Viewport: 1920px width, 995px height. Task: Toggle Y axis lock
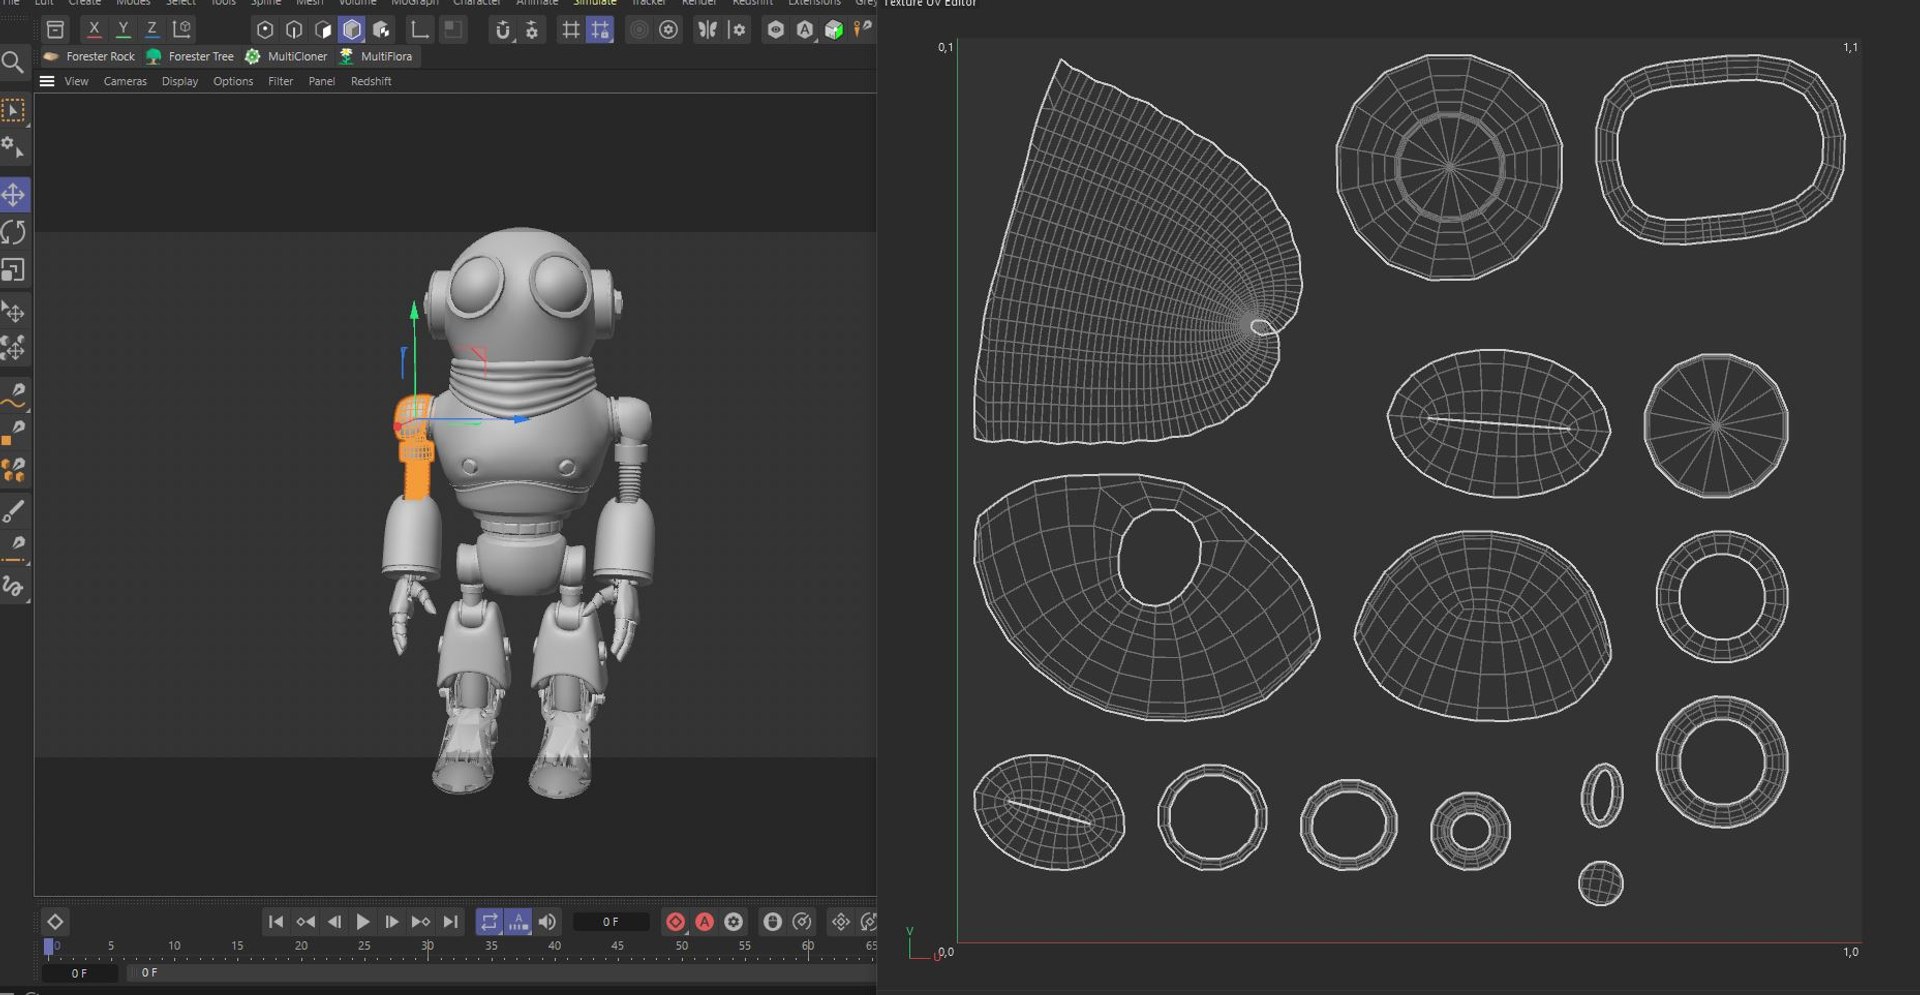123,30
